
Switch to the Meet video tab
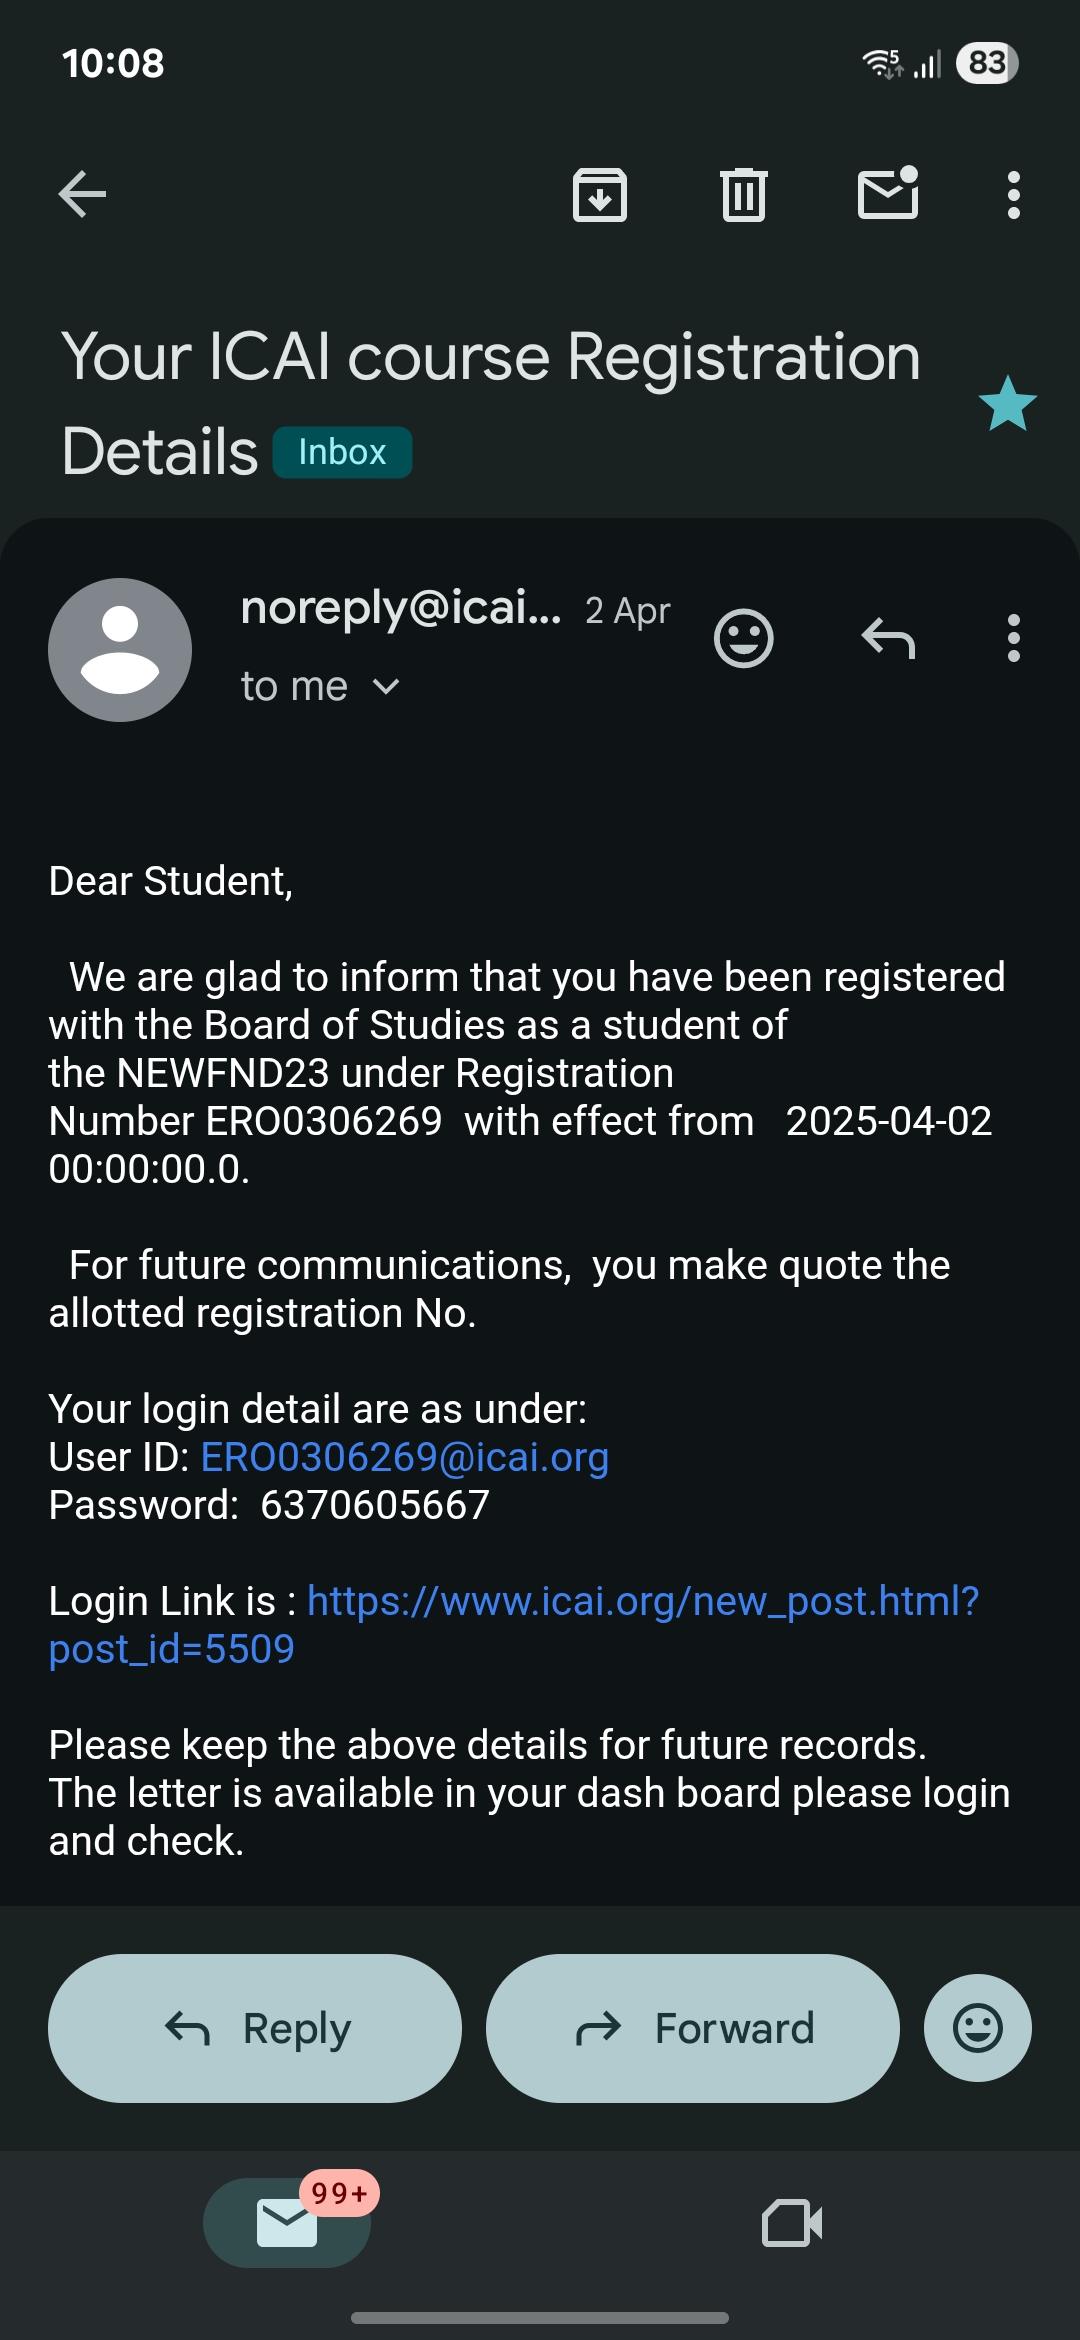pyautogui.click(x=792, y=2222)
